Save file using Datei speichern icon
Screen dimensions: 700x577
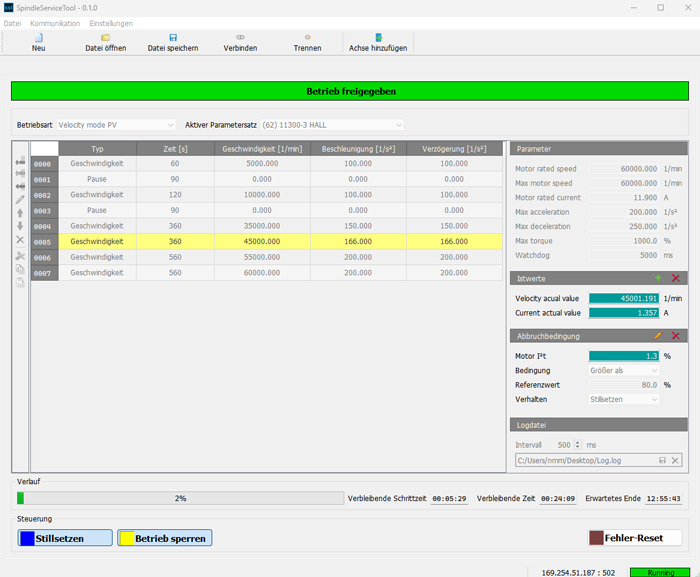(x=173, y=38)
